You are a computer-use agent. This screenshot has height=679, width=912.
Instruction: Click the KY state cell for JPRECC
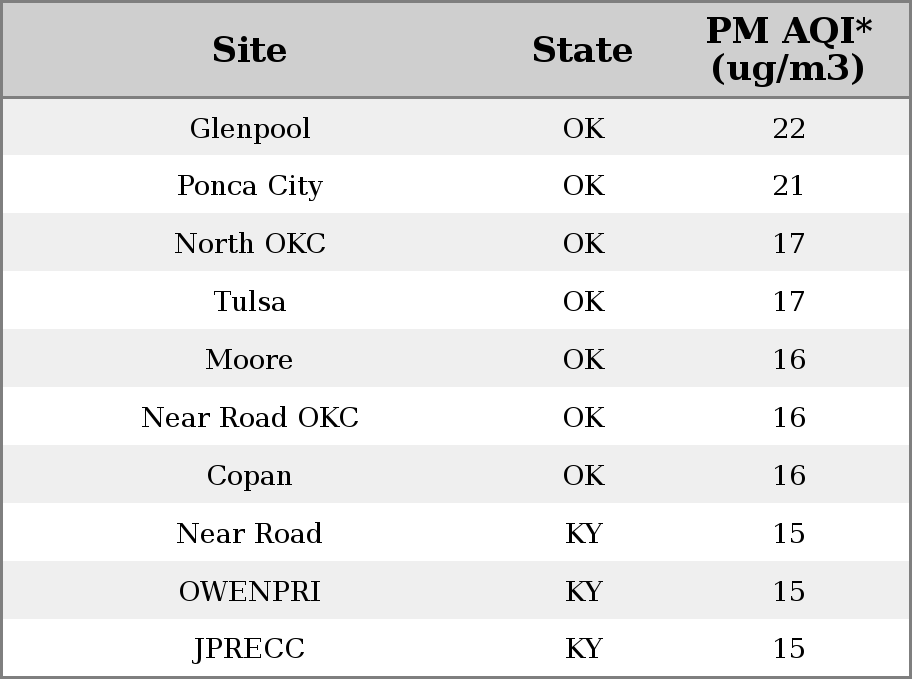click(584, 649)
